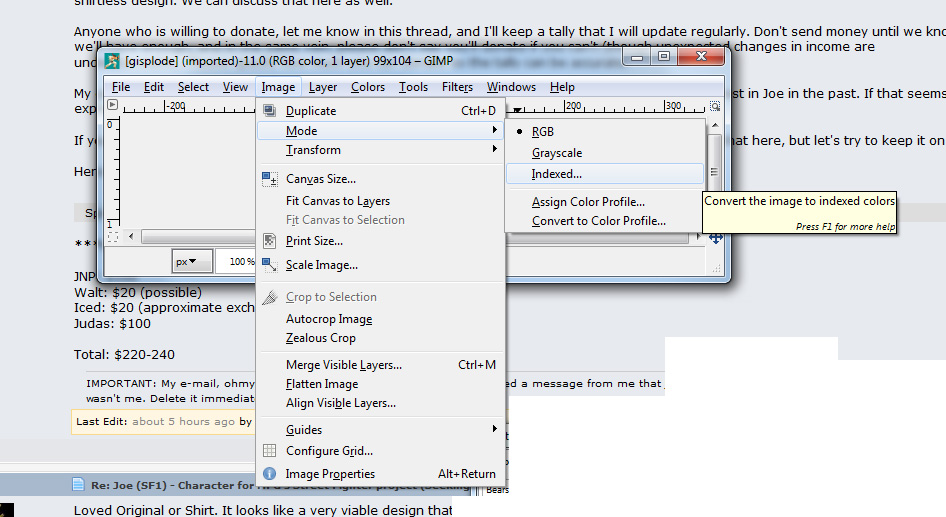Choose Zealous Crop
The height and width of the screenshot is (517, 946).
pyautogui.click(x=380, y=338)
